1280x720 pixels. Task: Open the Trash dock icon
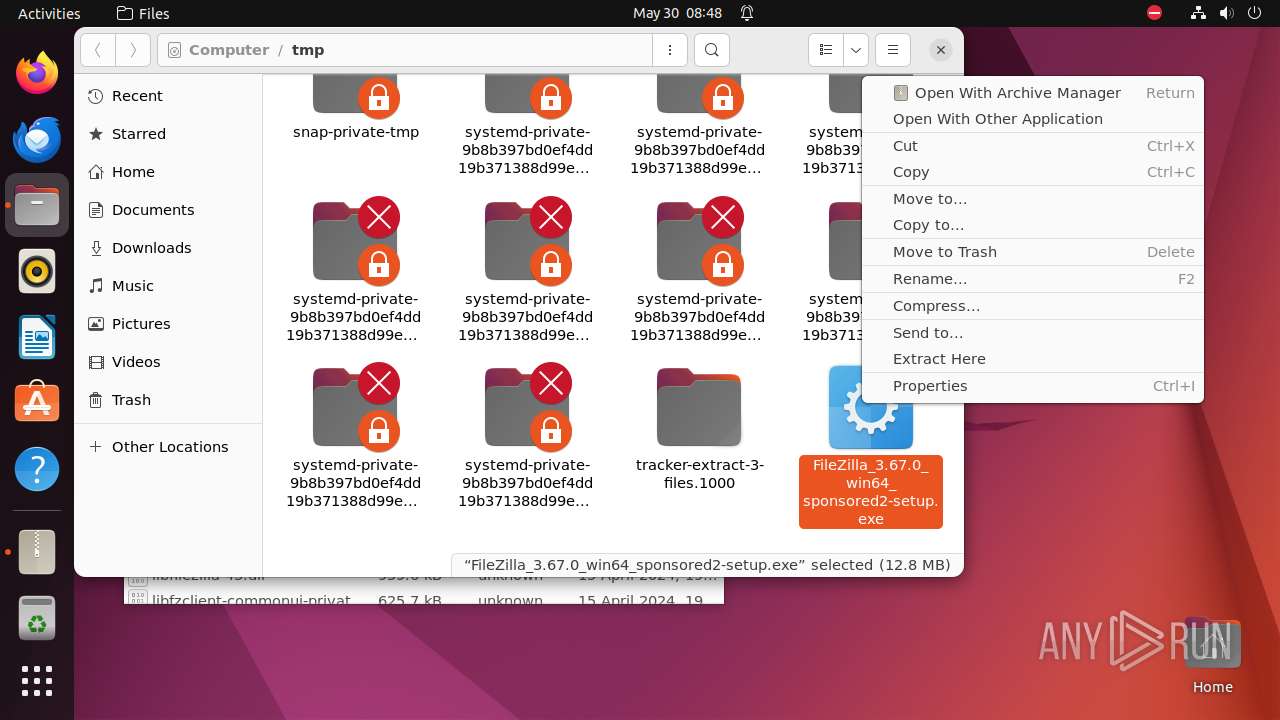(x=37, y=617)
